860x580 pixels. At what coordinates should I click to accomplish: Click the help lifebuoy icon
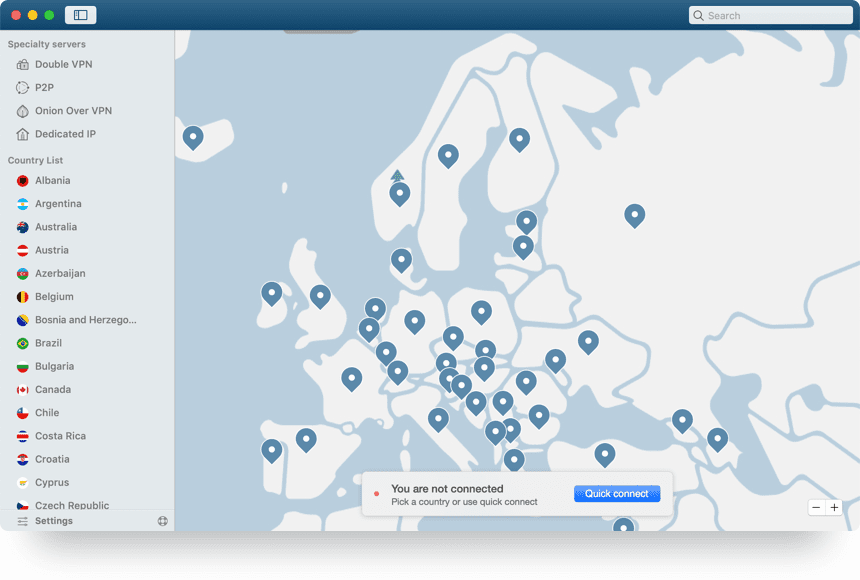tap(163, 521)
